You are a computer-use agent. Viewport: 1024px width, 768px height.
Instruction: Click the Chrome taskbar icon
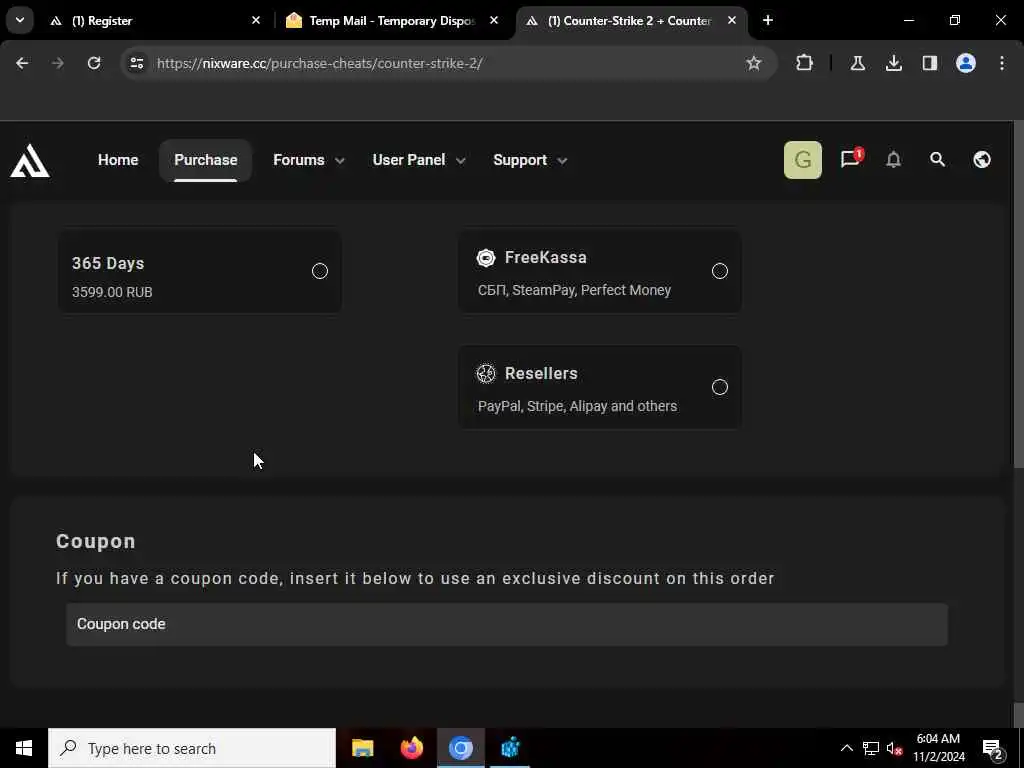(460, 748)
